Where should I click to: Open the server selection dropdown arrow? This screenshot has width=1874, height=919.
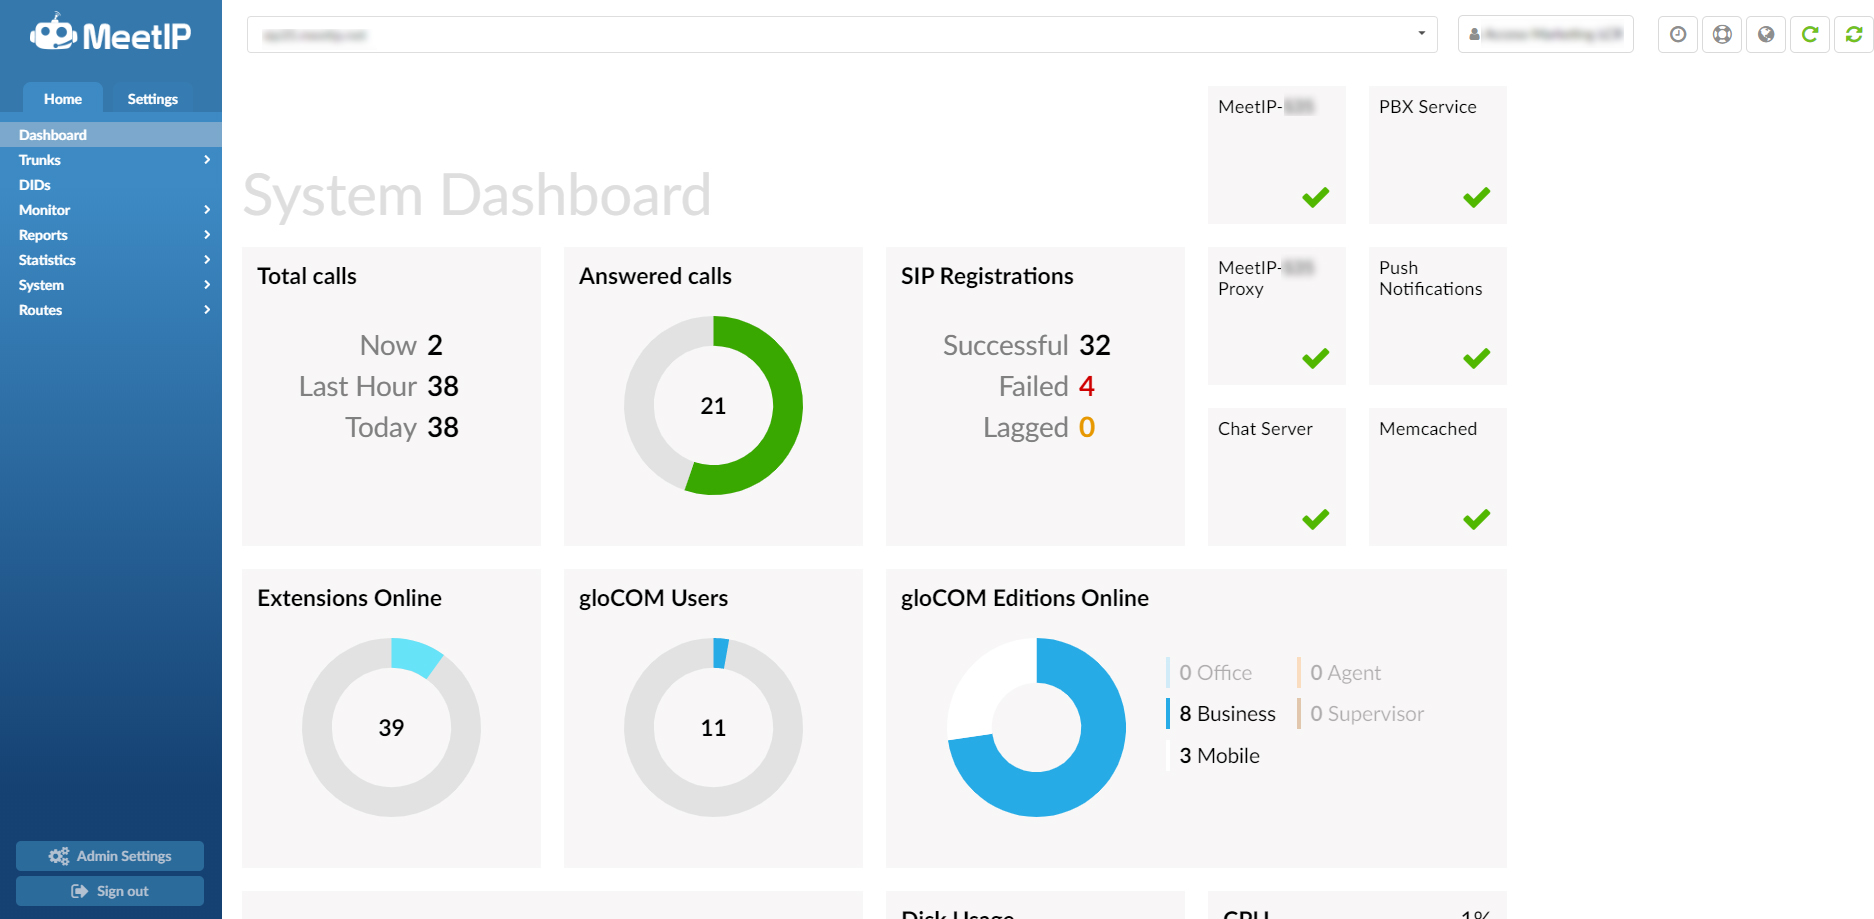tap(1421, 34)
